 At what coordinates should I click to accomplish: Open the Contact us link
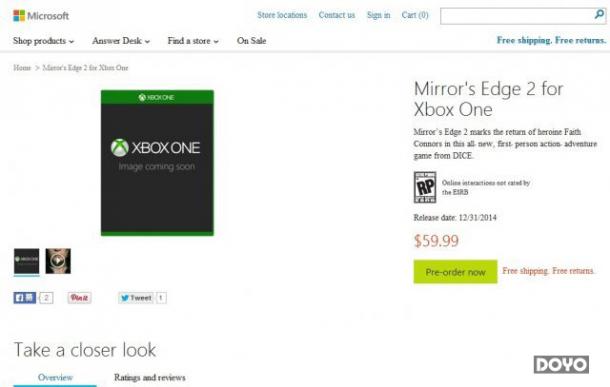pos(337,15)
